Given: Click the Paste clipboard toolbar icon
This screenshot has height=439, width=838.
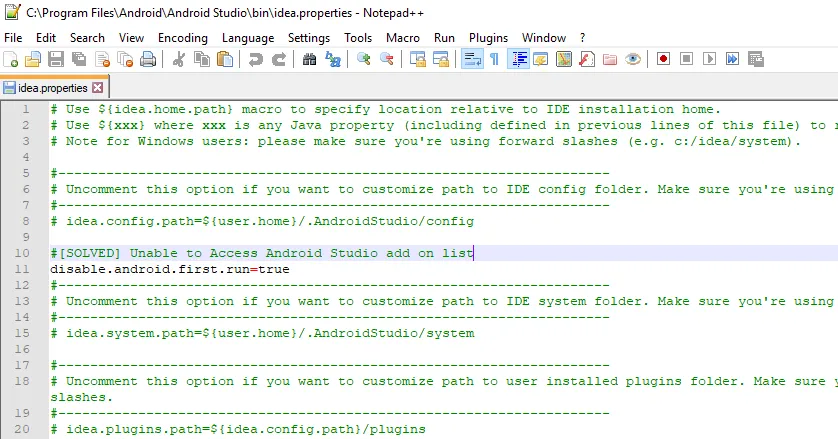Looking at the screenshot, I should point(225,59).
